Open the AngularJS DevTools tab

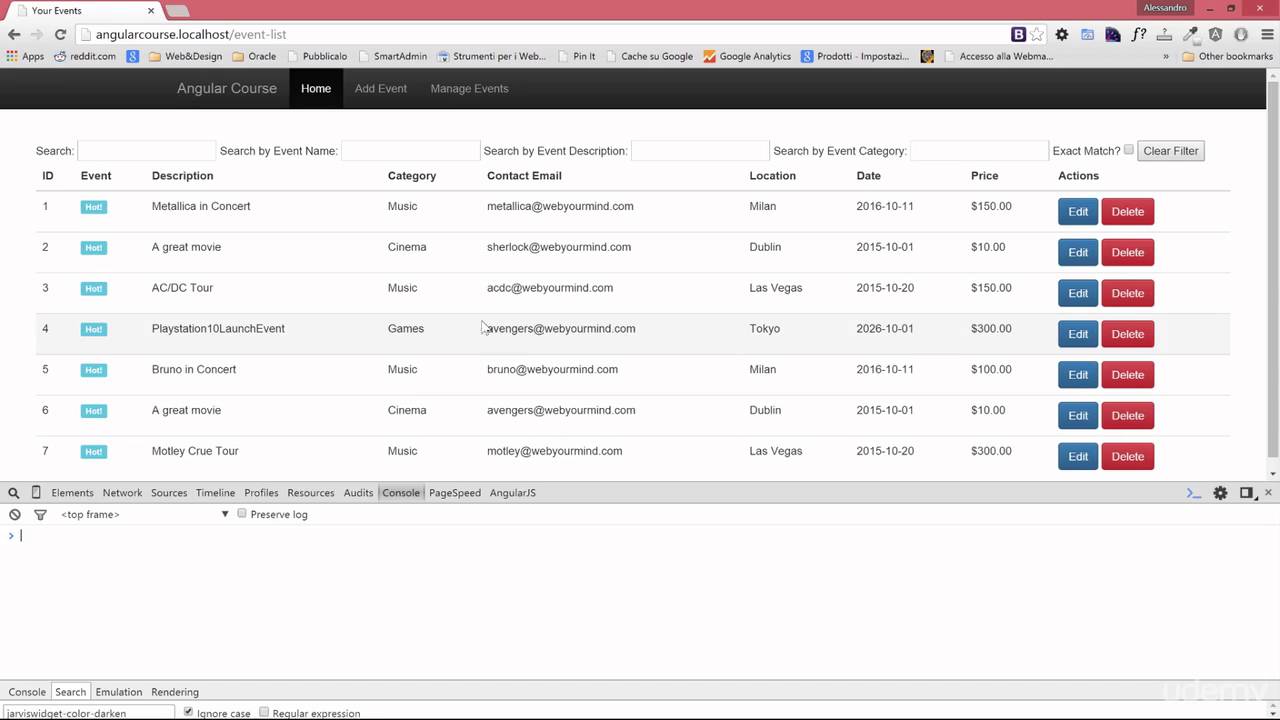(x=513, y=493)
